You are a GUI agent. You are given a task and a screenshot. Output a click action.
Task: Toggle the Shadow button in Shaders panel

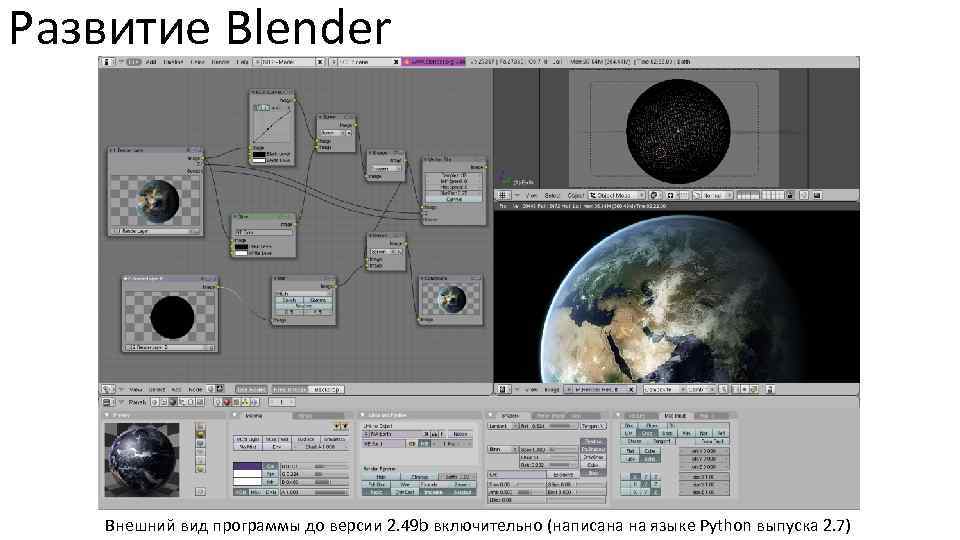(x=593, y=441)
